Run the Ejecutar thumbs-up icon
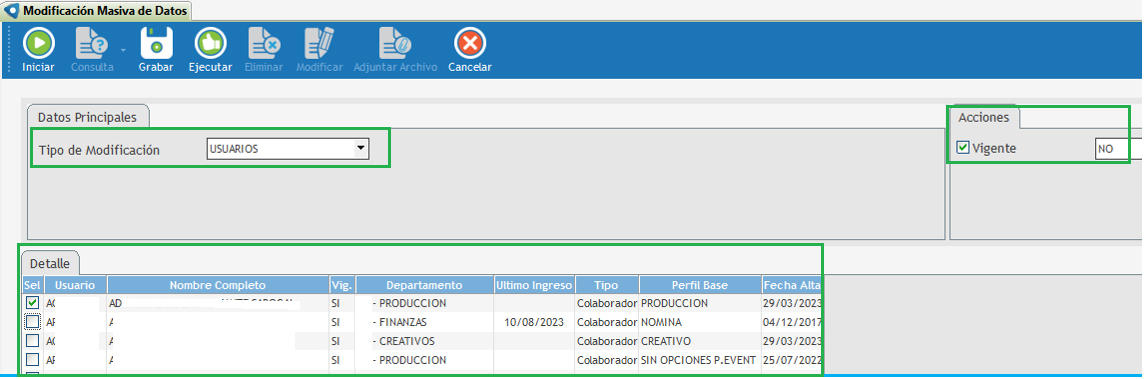Screen dimensions: 1146x379 [210, 44]
